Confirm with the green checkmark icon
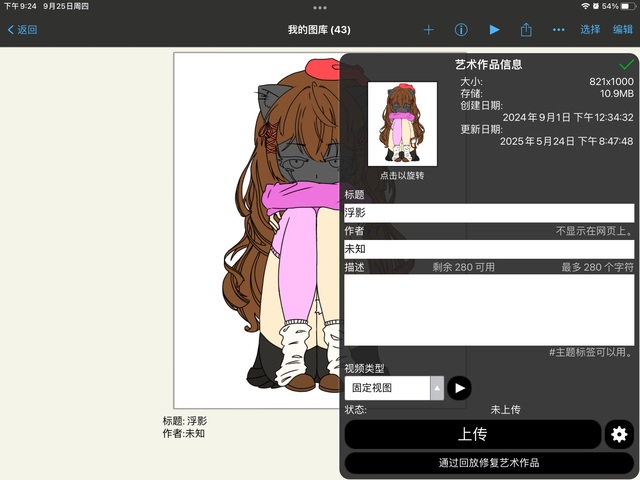640x480 pixels. pos(627,64)
